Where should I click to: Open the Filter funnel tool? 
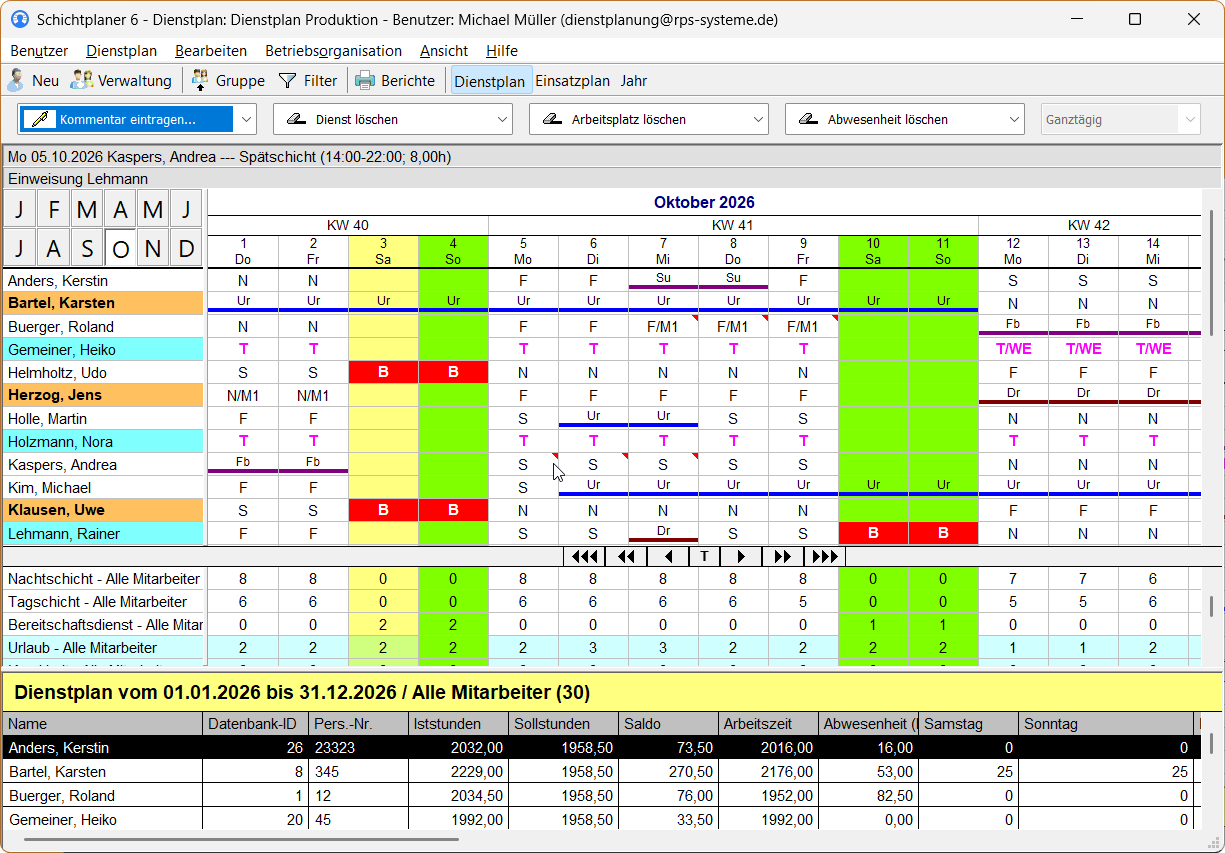click(288, 81)
